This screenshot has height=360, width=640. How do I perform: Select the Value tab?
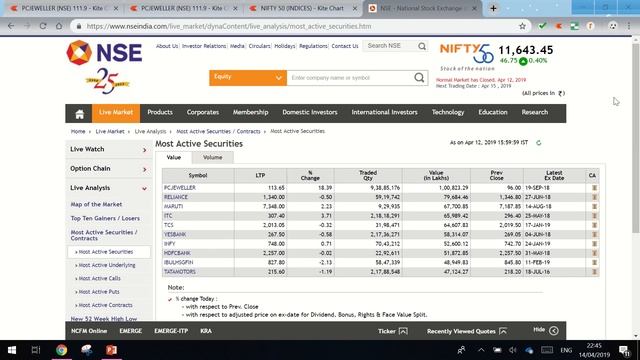[173, 158]
